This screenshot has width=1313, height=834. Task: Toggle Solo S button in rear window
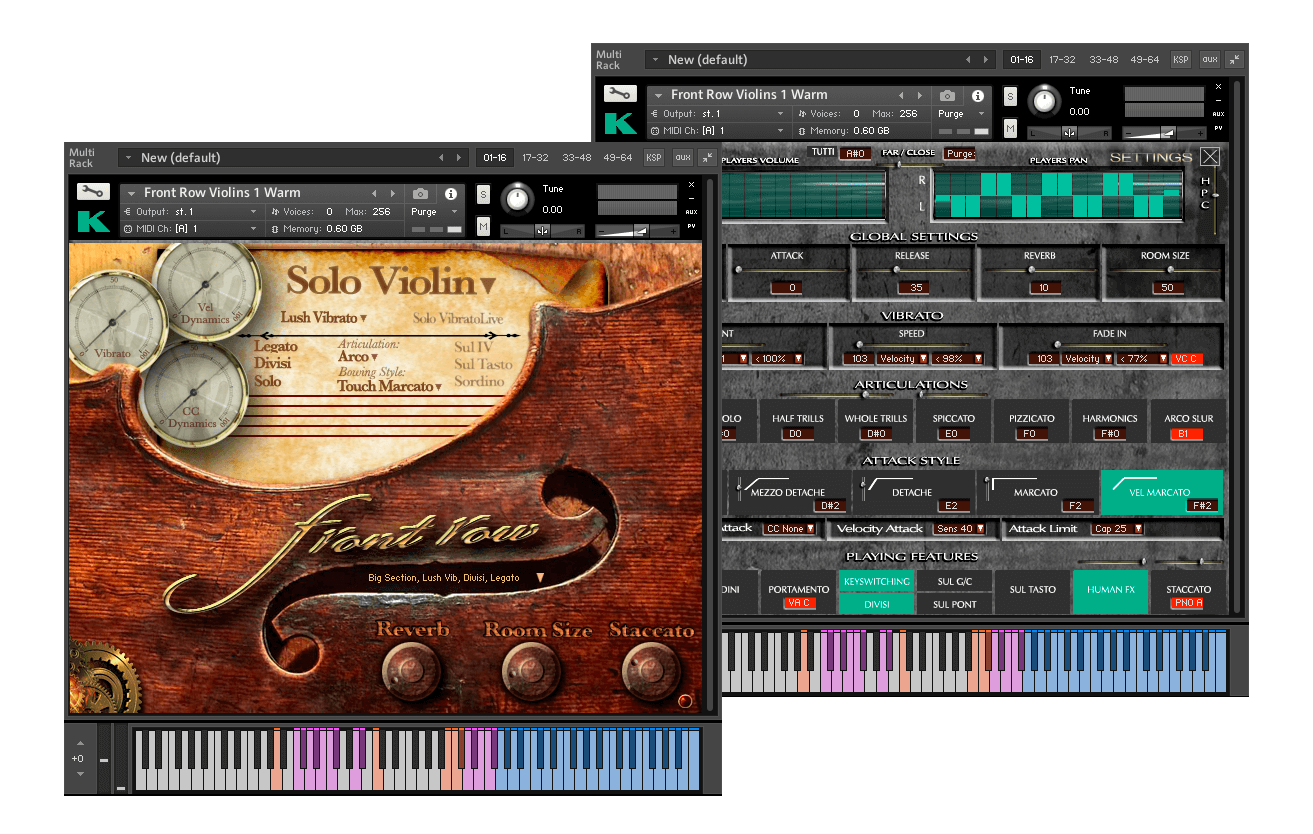pyautogui.click(x=1011, y=96)
